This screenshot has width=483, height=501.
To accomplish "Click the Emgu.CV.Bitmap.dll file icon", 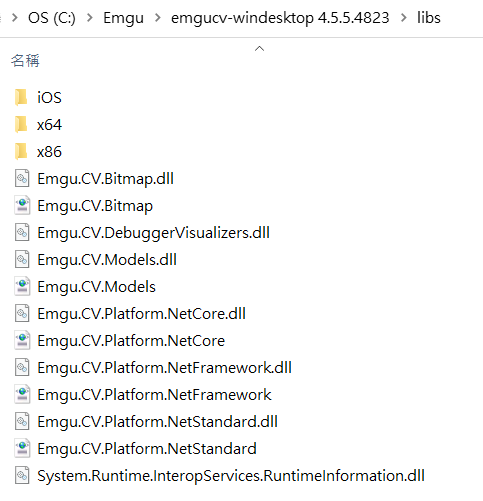I will pos(22,178).
